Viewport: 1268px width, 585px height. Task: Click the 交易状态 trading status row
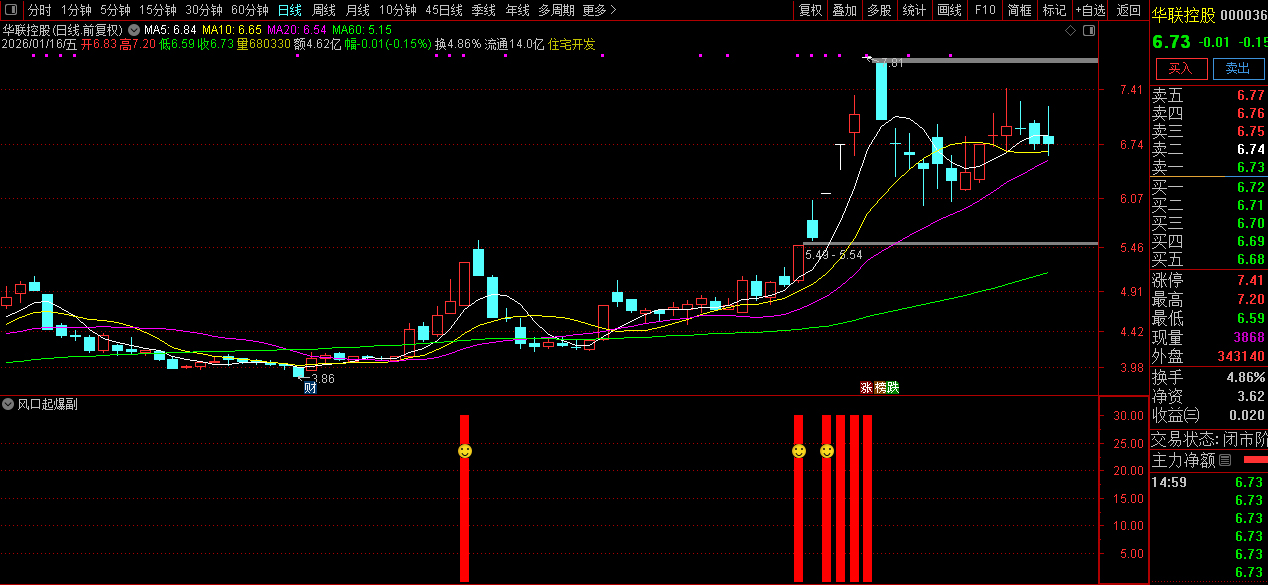[x=1208, y=438]
